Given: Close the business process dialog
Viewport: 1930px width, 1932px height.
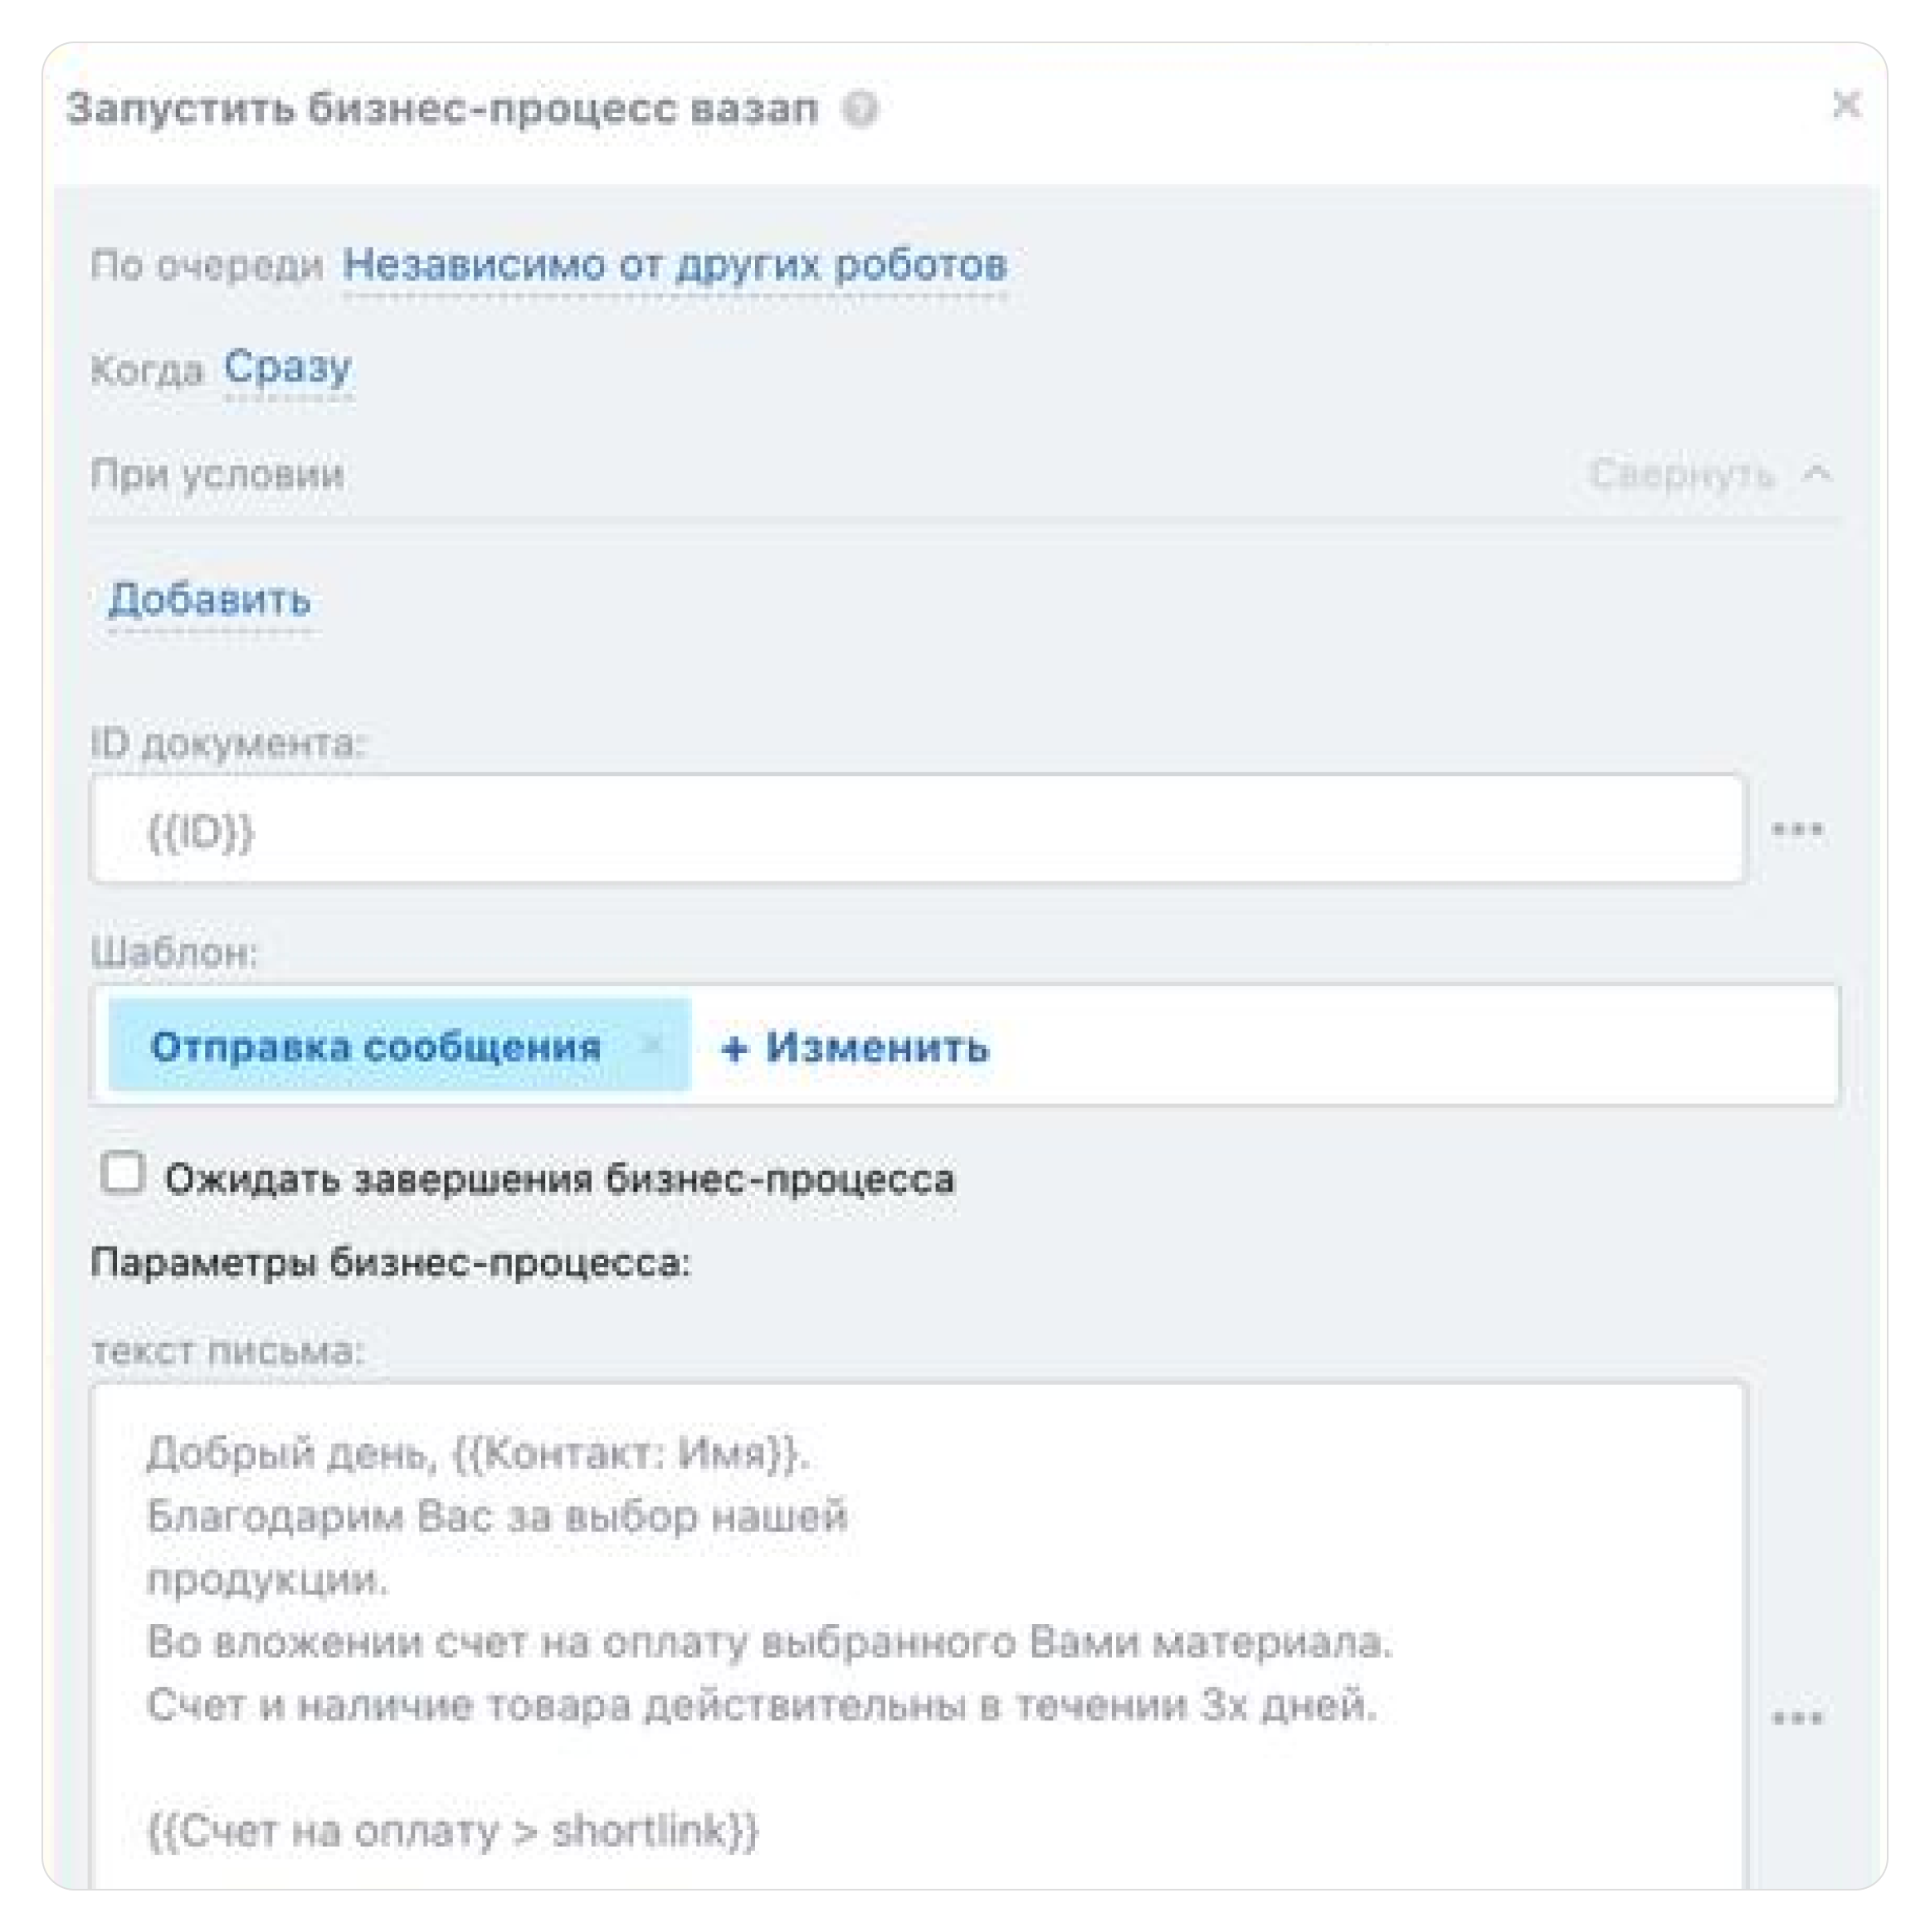Looking at the screenshot, I should tap(1849, 108).
